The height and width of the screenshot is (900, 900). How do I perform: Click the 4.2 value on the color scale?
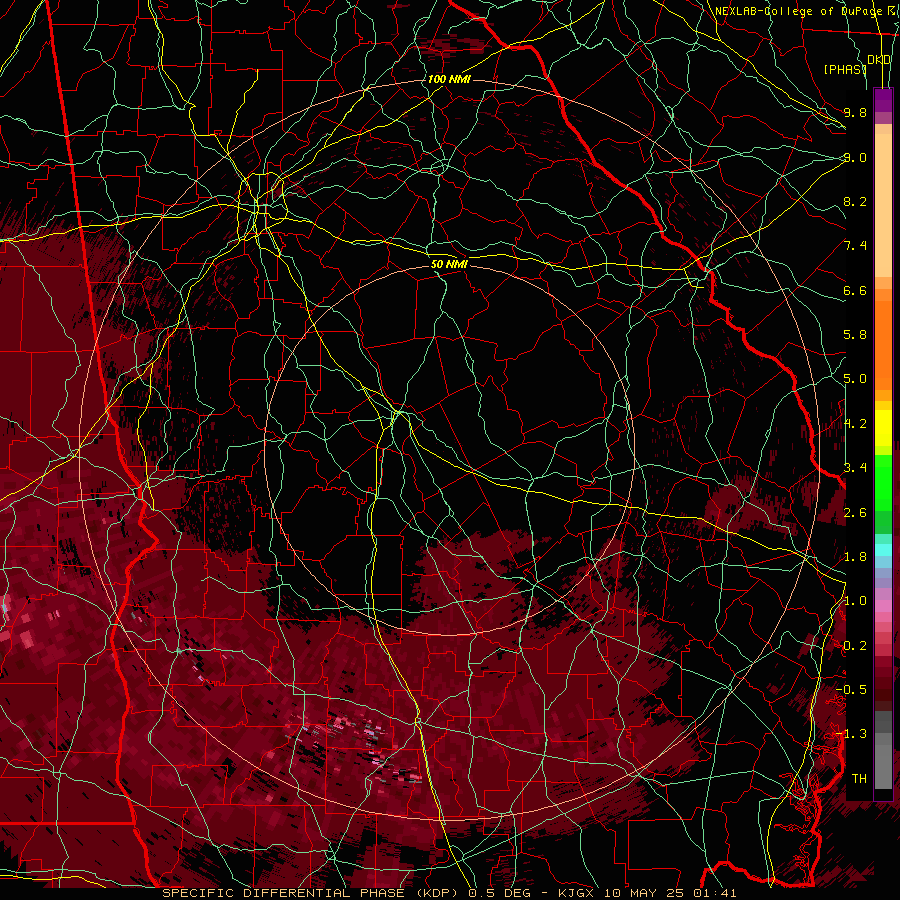coord(855,424)
